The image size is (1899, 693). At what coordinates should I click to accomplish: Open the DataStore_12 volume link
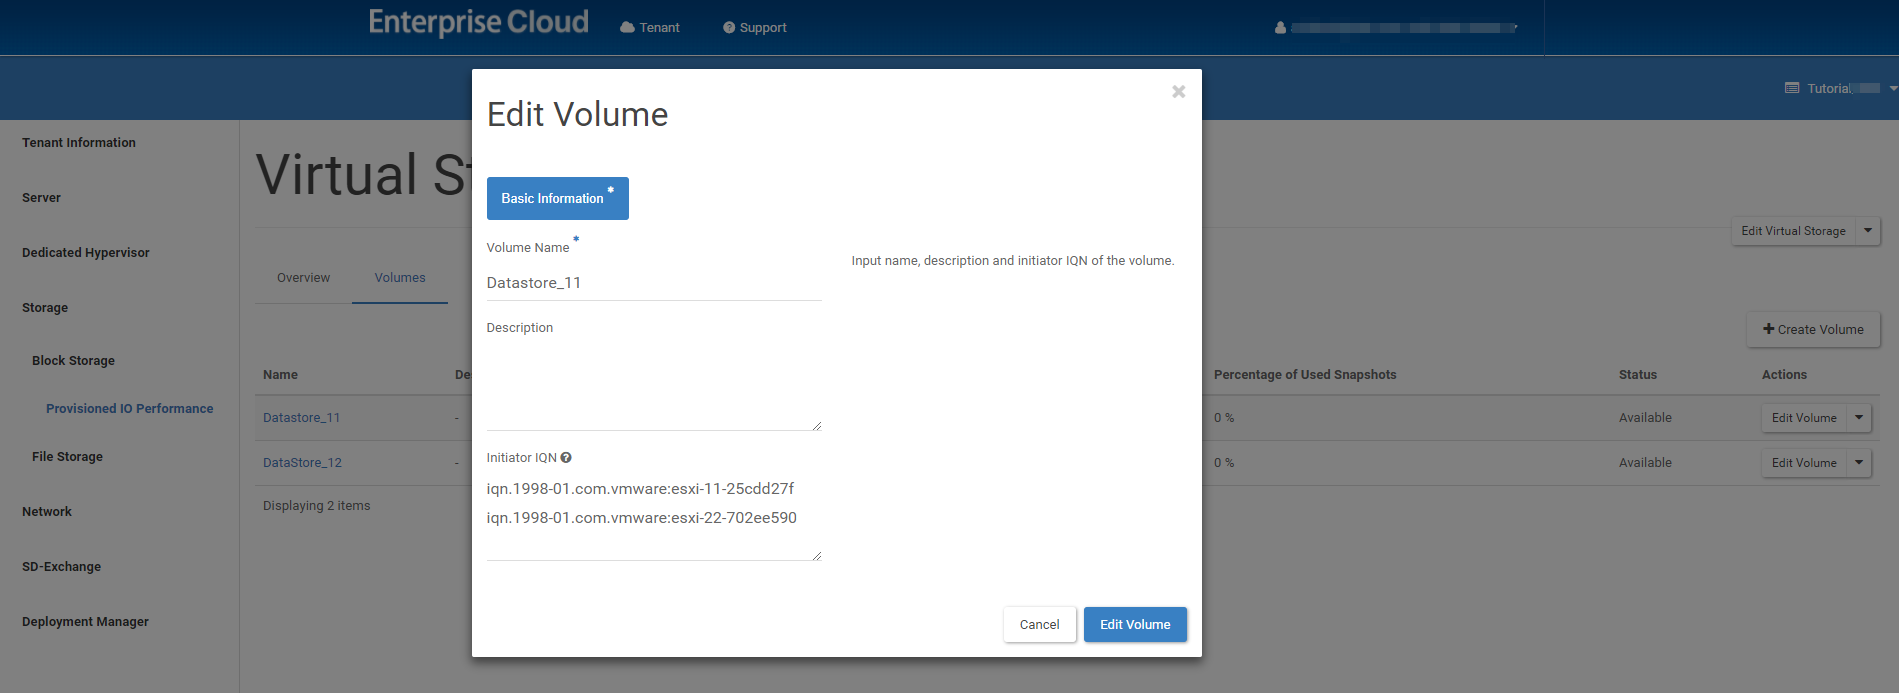coord(302,463)
